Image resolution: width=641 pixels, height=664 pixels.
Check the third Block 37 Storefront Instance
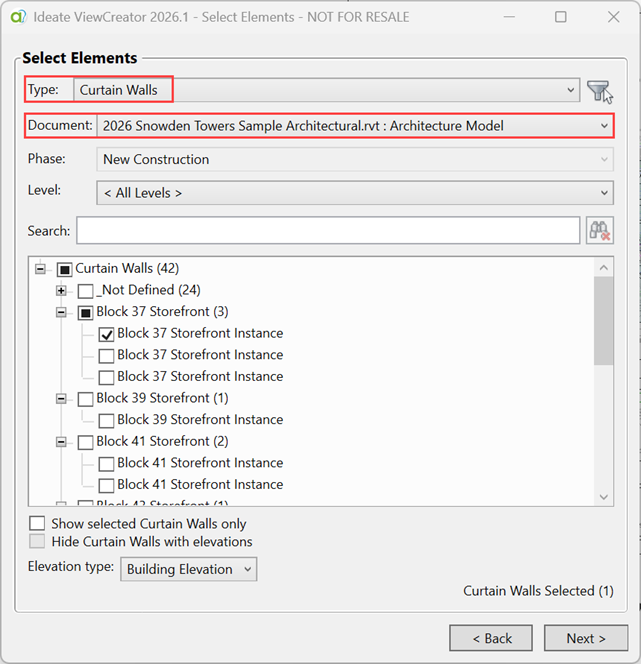click(106, 378)
